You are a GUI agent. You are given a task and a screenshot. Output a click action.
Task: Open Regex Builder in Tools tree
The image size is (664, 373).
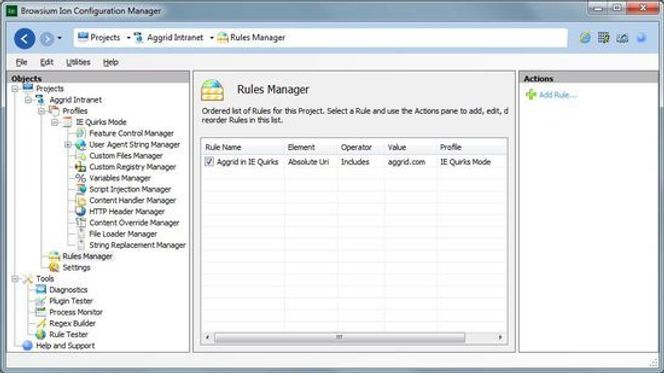[x=72, y=323]
